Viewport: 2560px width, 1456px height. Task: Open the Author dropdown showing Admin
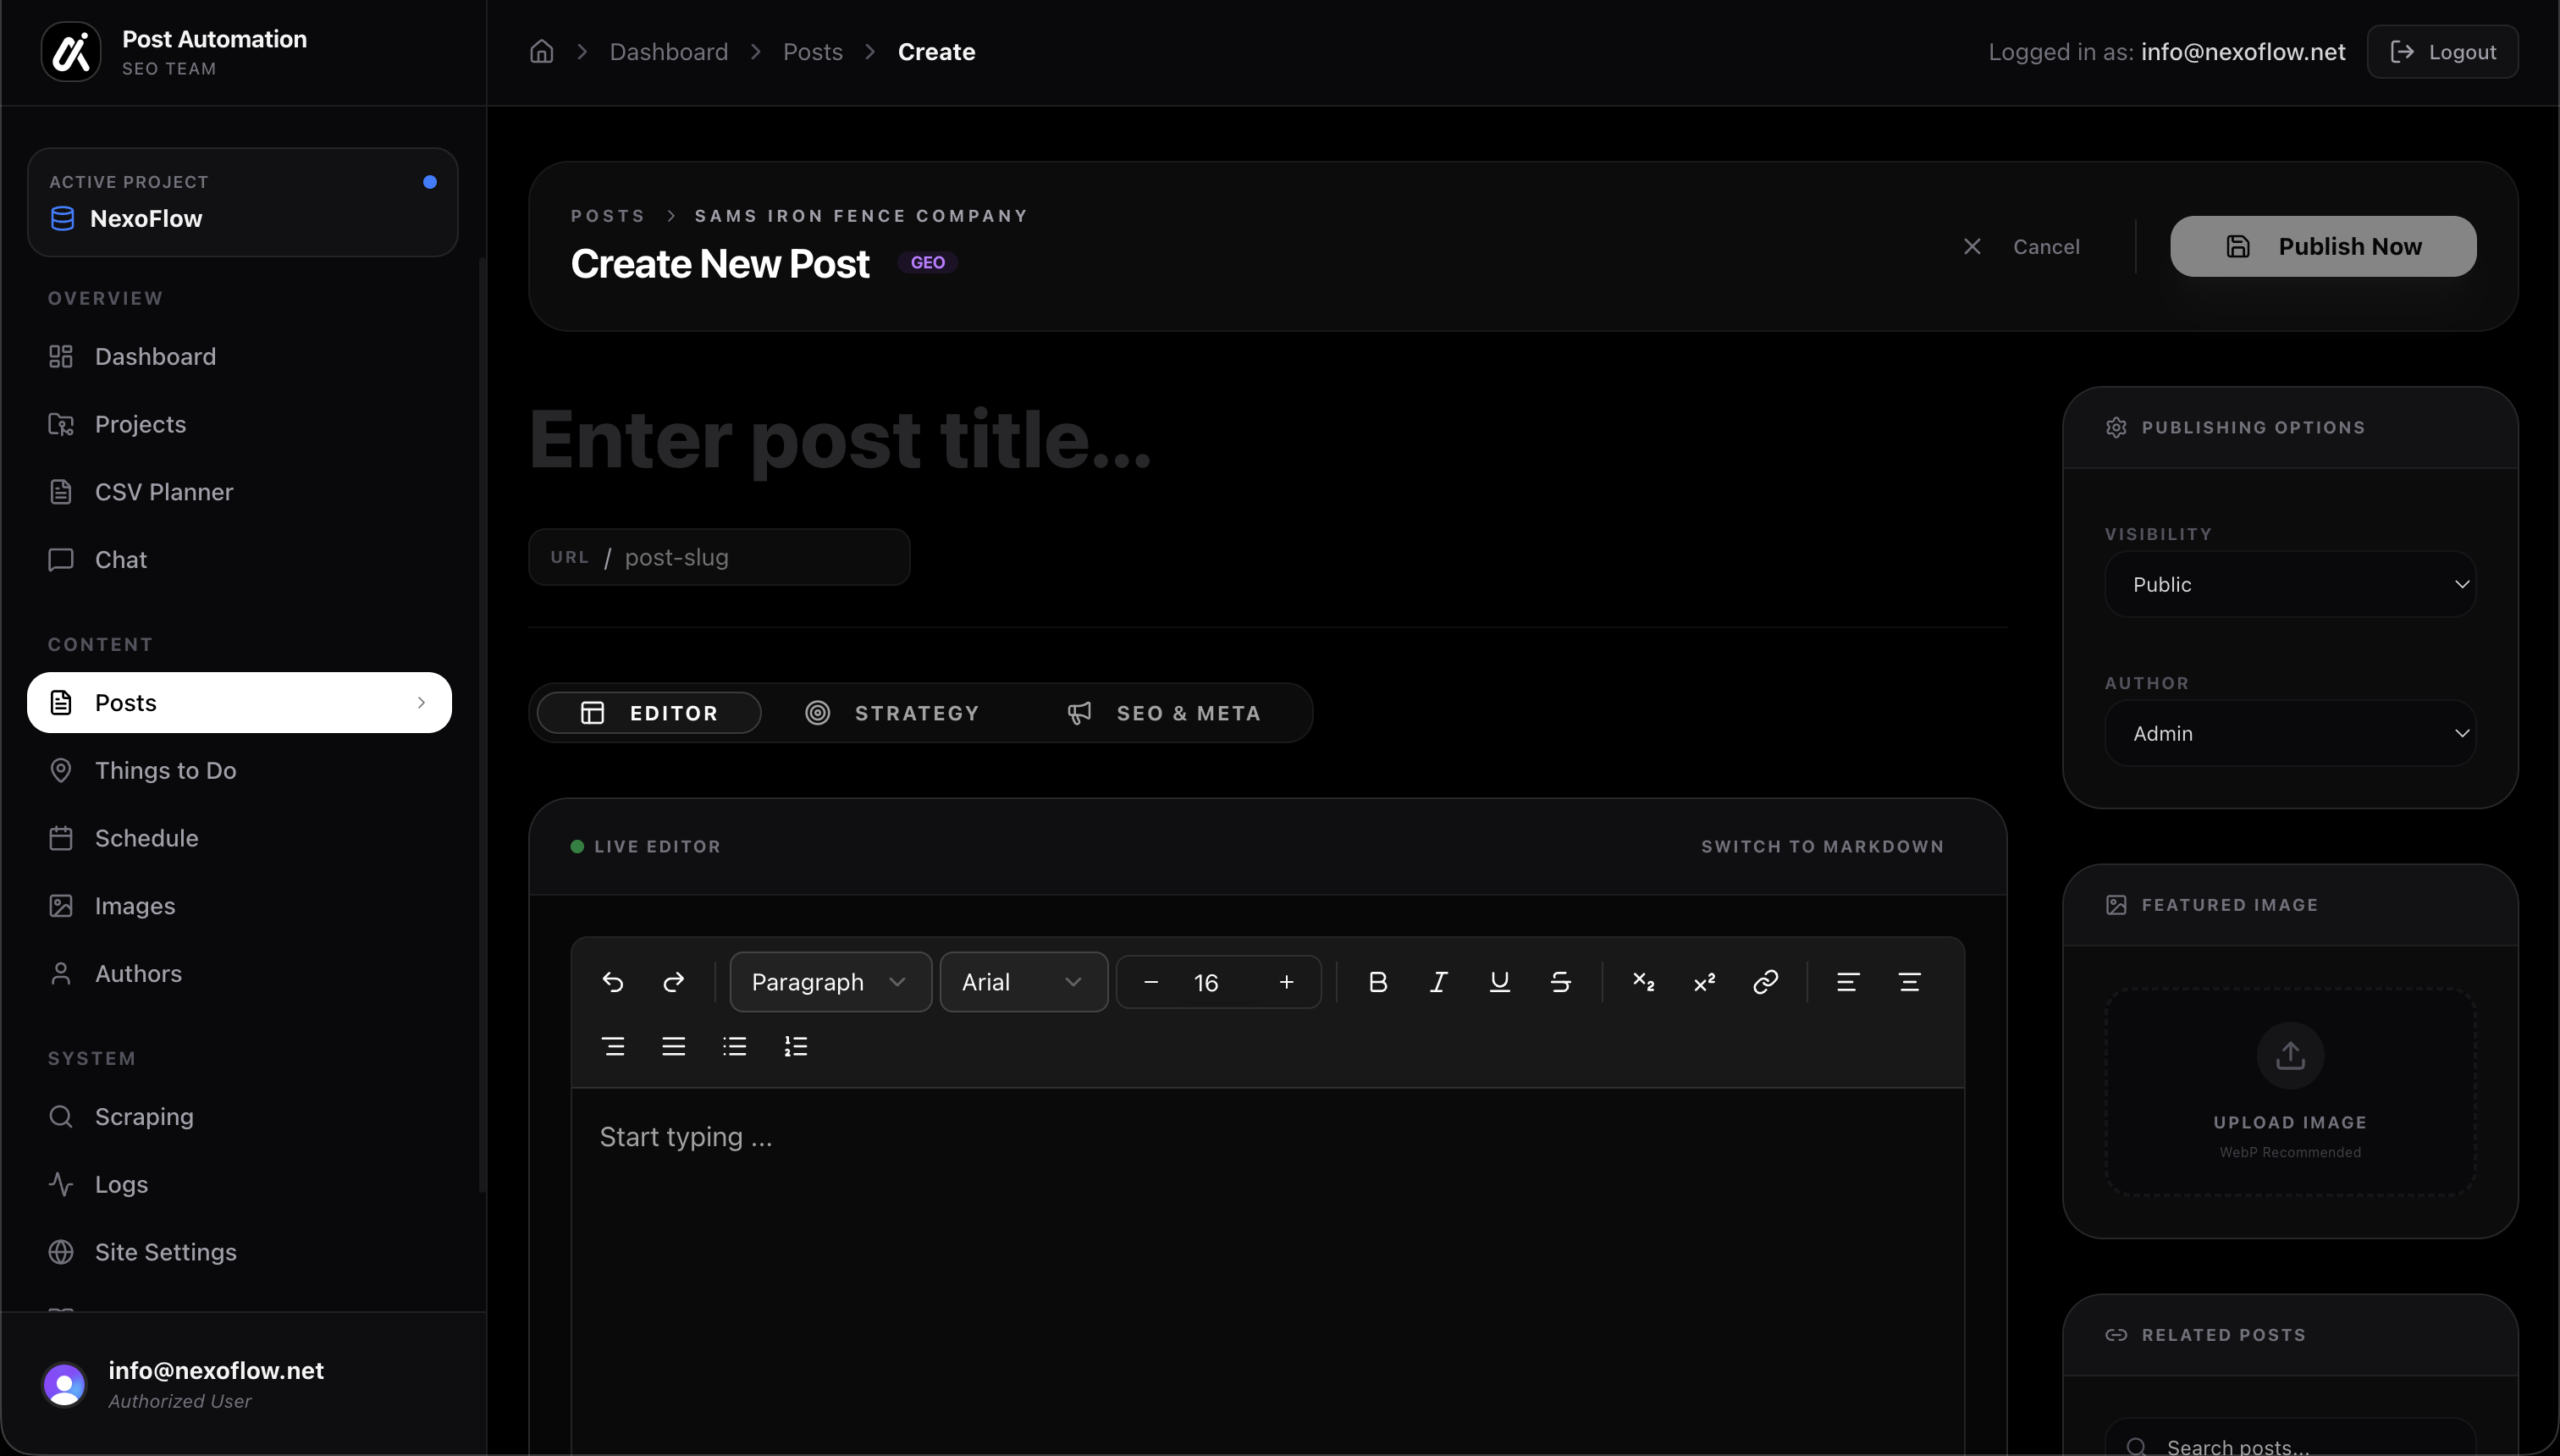coord(2289,733)
